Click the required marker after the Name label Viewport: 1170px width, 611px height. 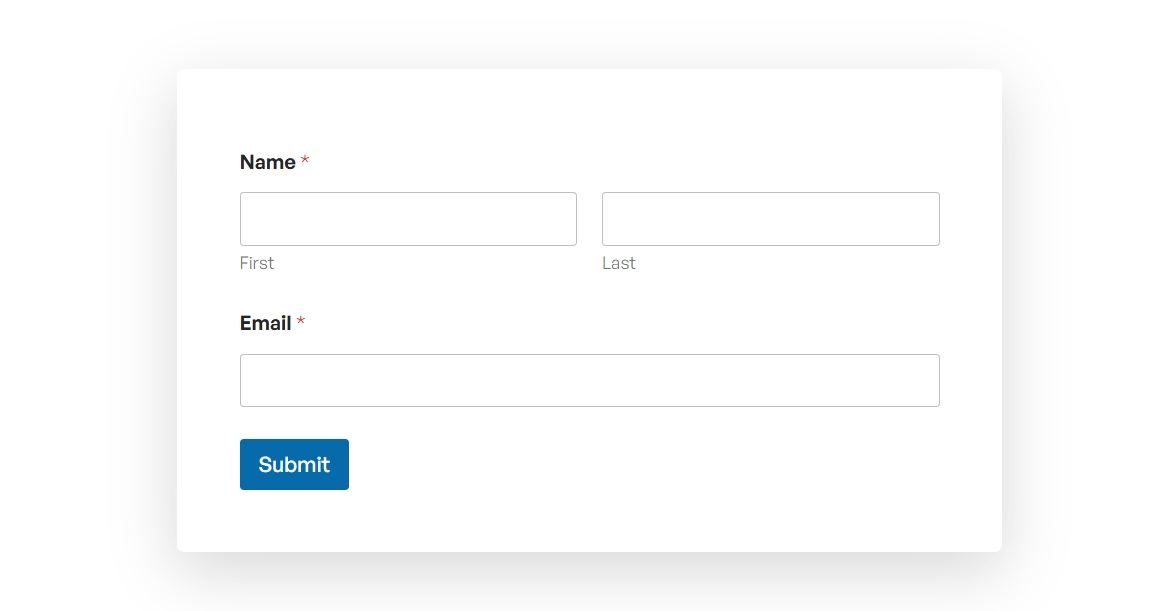tap(305, 162)
